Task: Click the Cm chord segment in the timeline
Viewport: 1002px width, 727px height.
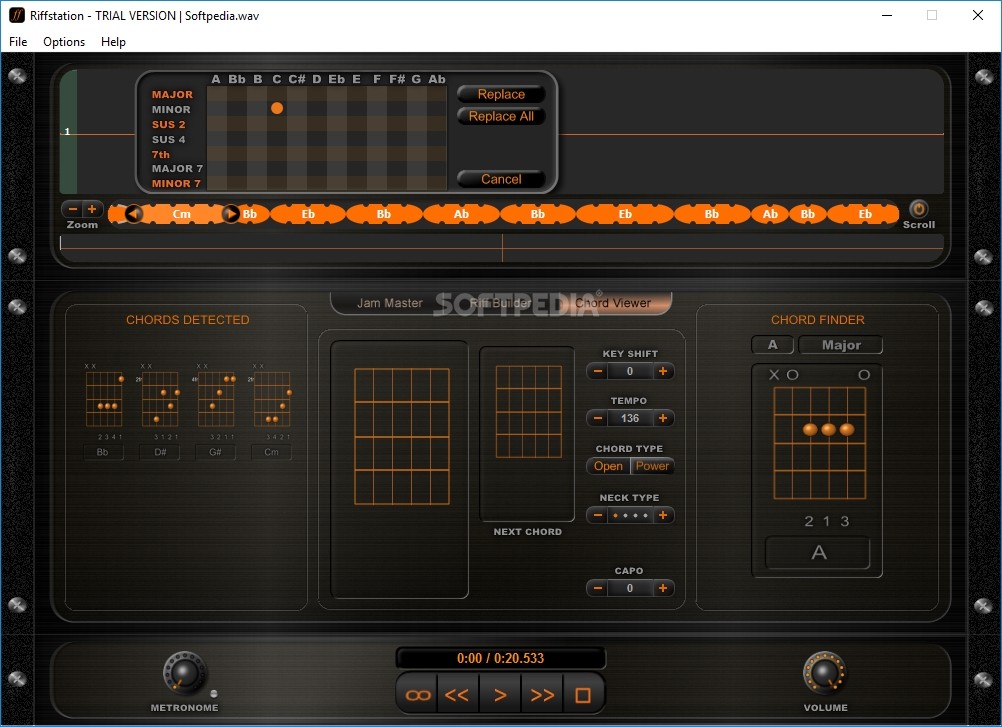Action: [x=181, y=214]
